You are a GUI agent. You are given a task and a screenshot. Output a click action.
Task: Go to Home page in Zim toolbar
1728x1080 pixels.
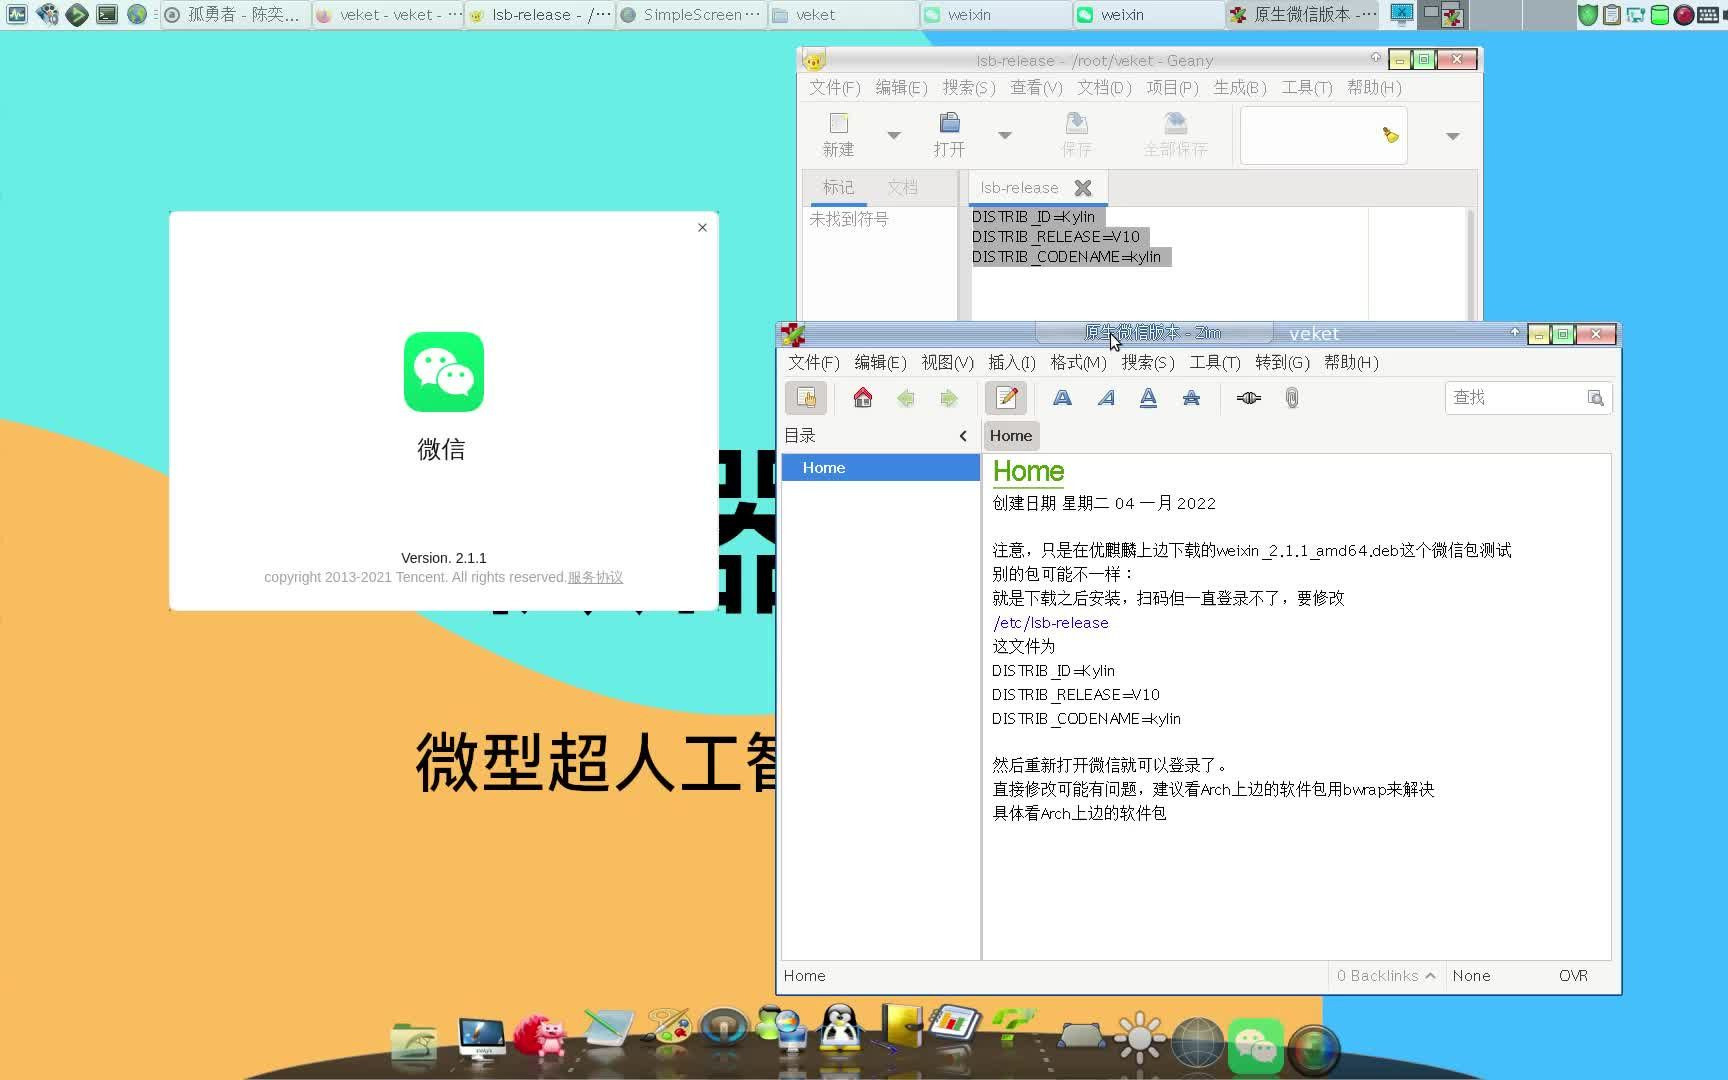[863, 398]
